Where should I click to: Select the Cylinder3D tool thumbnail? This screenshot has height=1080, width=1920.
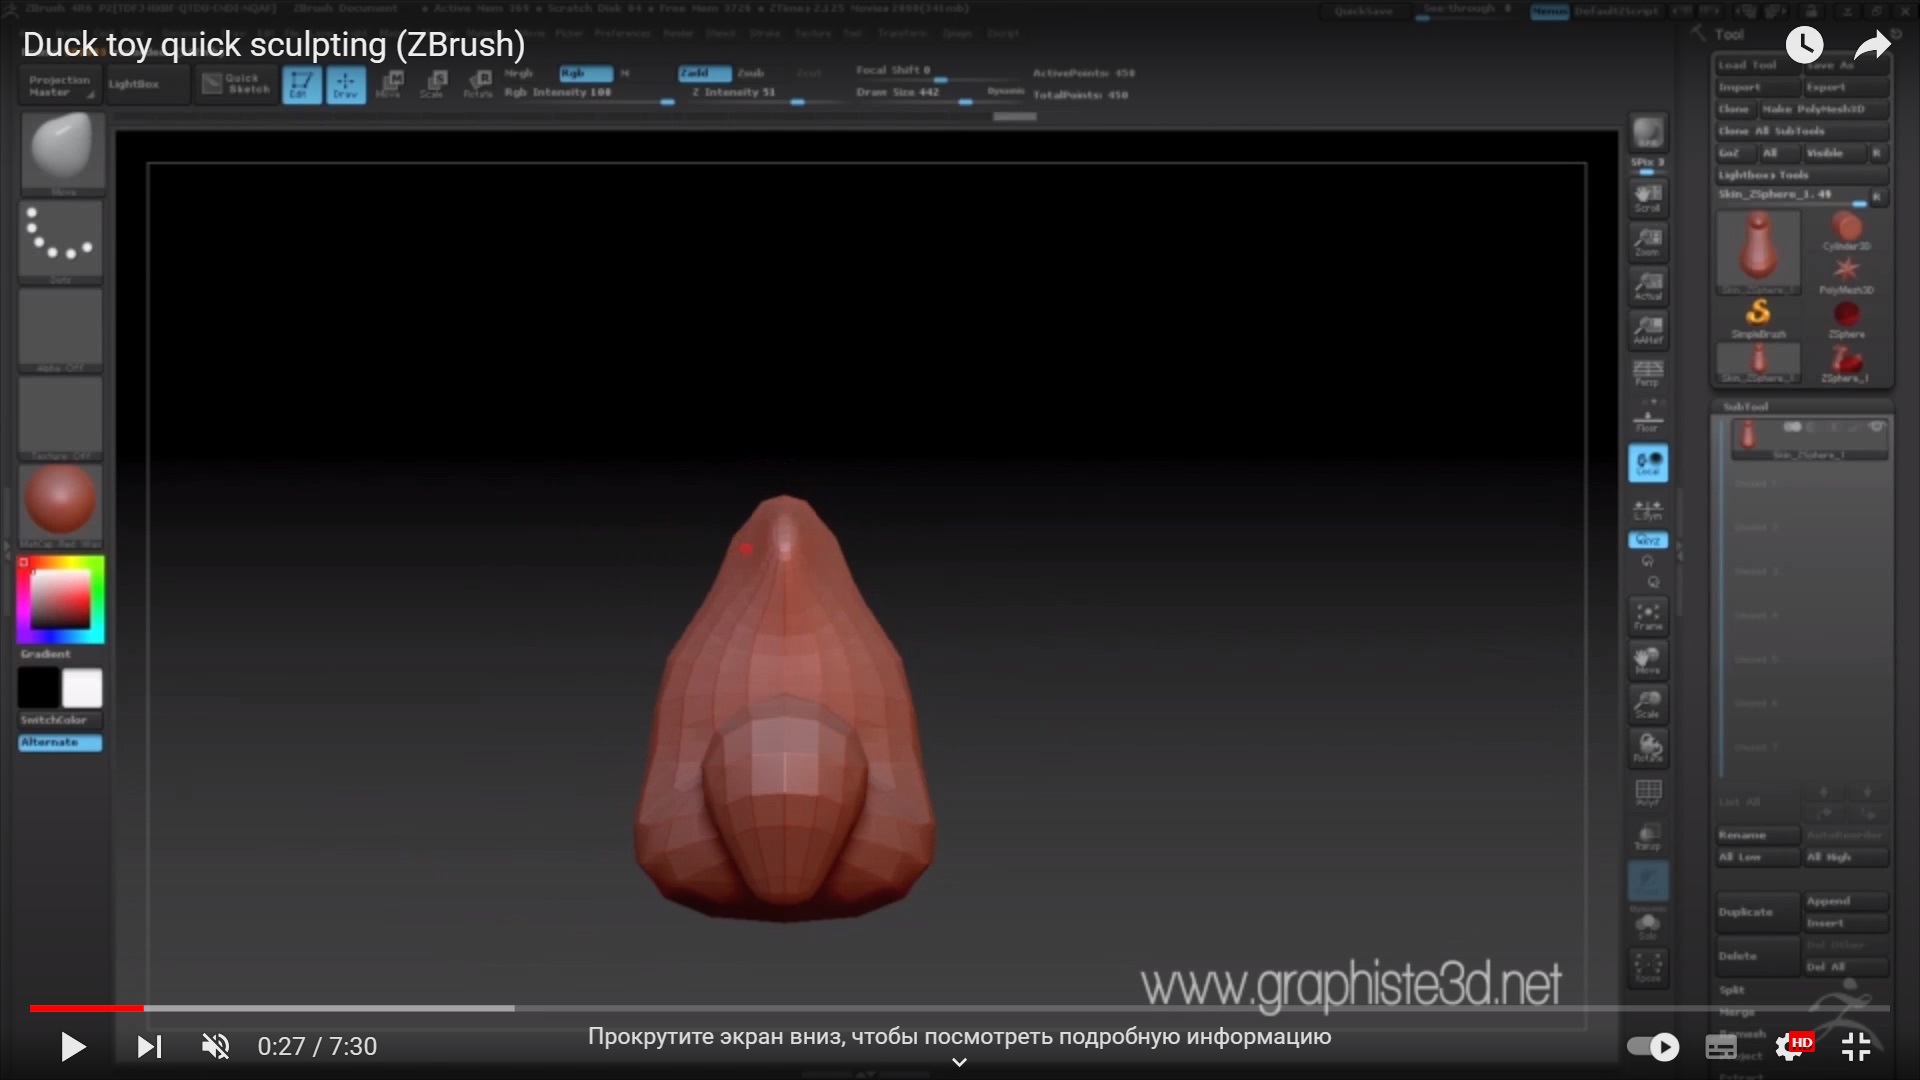pyautogui.click(x=1846, y=231)
